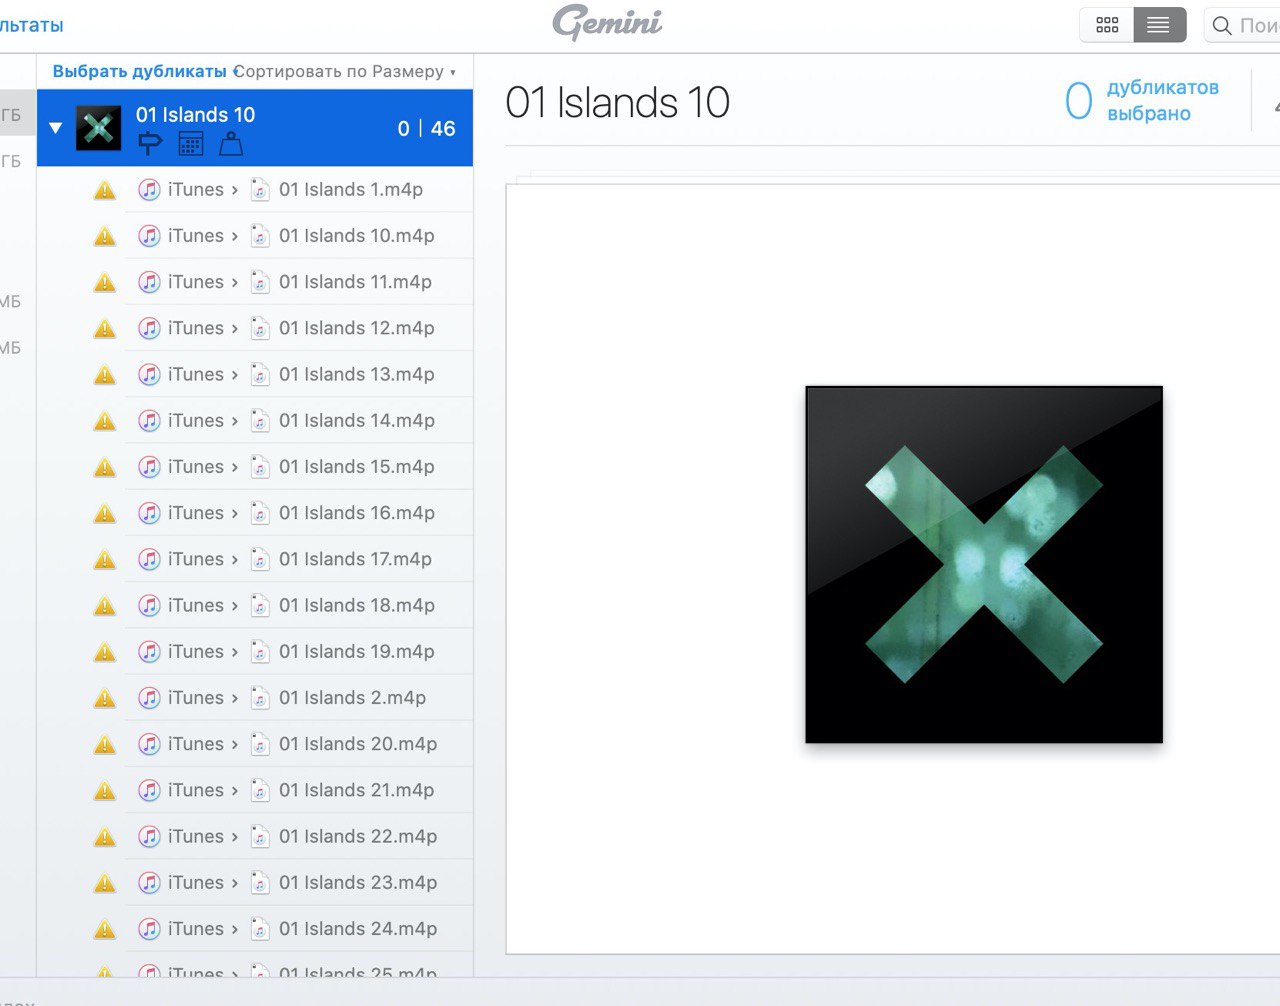1280x1006 pixels.
Task: Select file name 01 Islands 19.m4p
Action: pyautogui.click(x=357, y=651)
